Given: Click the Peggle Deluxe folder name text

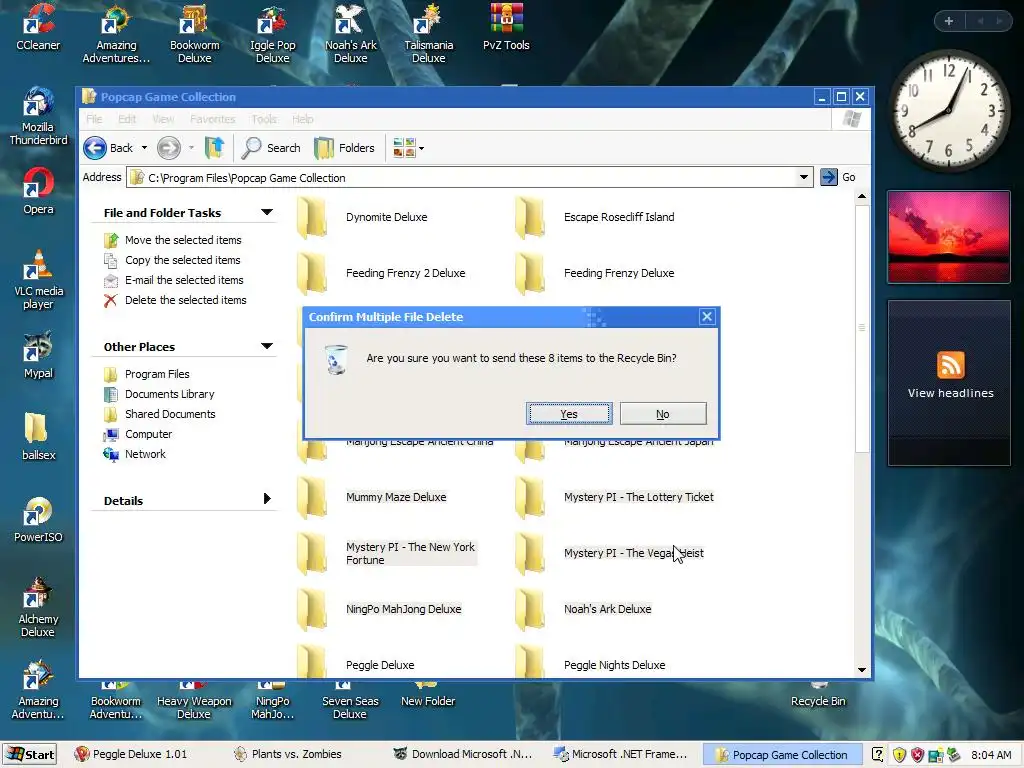Looking at the screenshot, I should click(380, 665).
